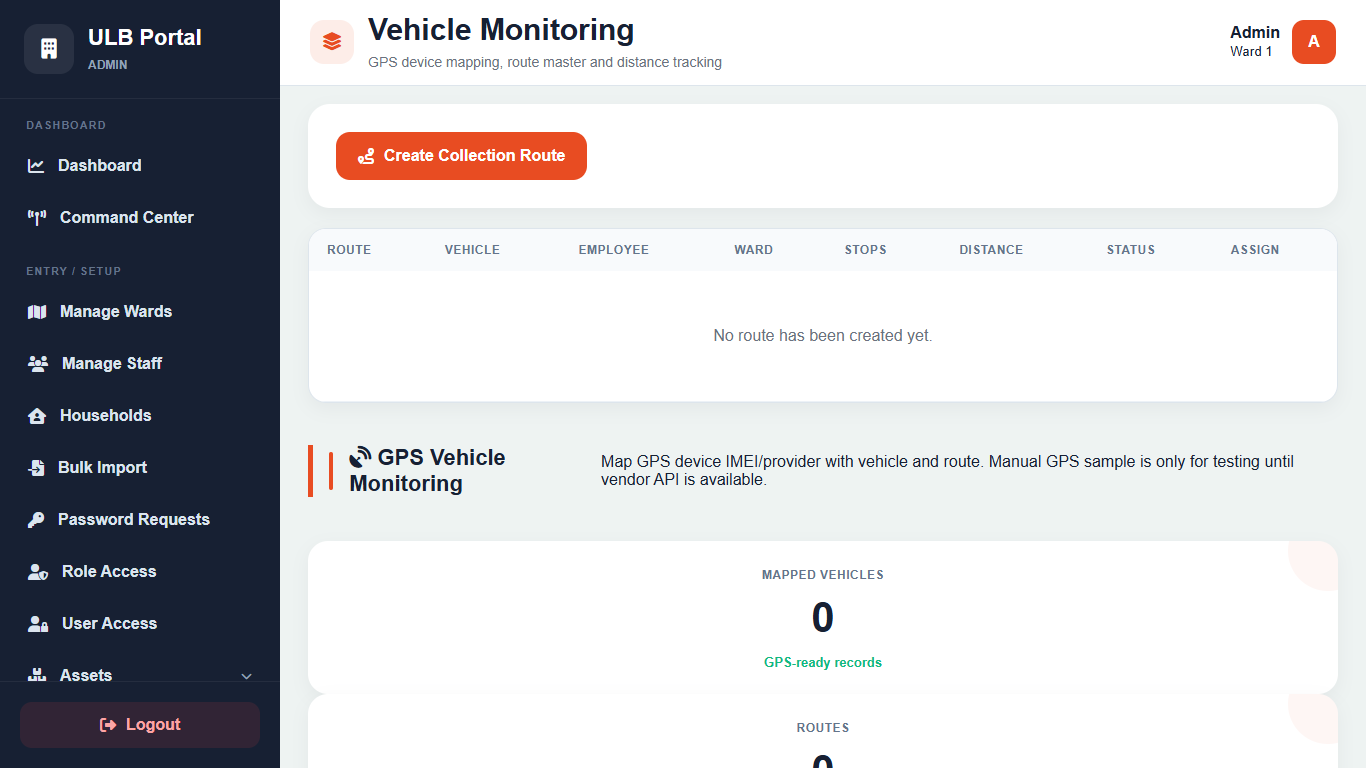This screenshot has width=1366, height=768.
Task: Click the 'Map GPS device IMEI/provider' description text
Action: pyautogui.click(x=947, y=471)
